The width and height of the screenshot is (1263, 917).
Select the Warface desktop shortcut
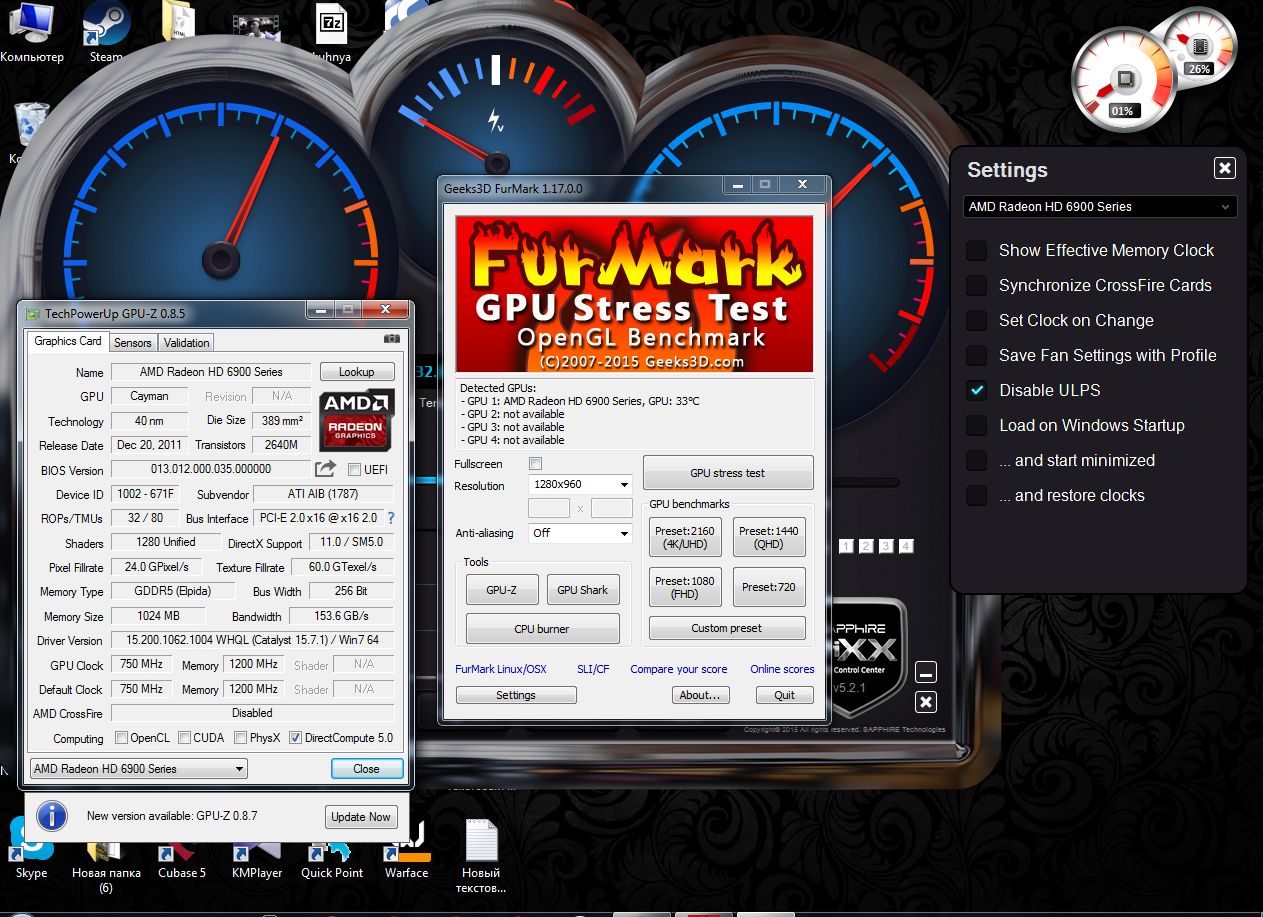tap(406, 850)
